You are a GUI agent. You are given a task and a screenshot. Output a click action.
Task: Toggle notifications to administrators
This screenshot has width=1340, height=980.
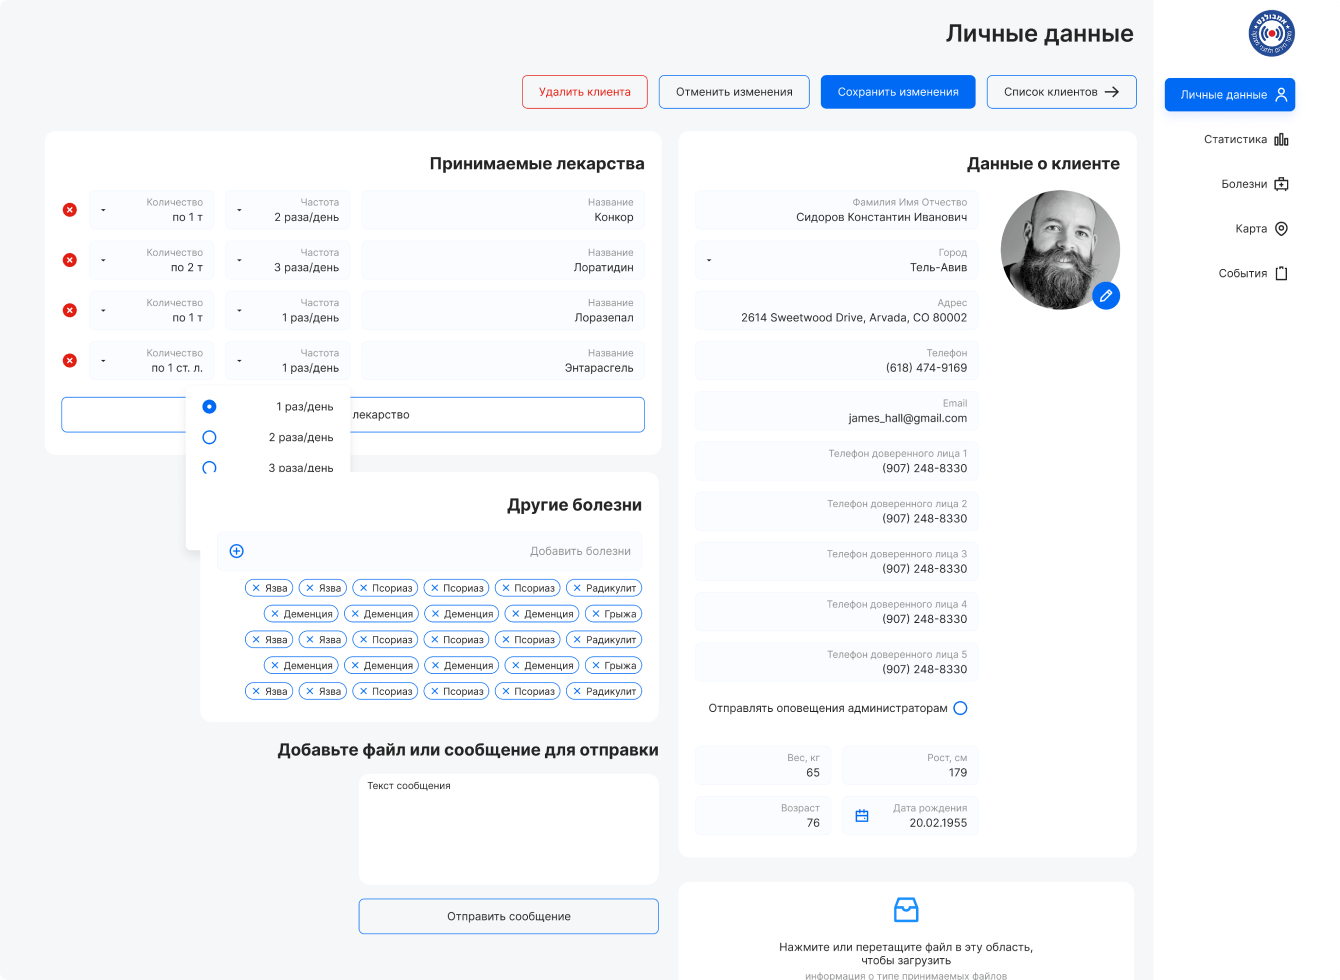pos(960,708)
